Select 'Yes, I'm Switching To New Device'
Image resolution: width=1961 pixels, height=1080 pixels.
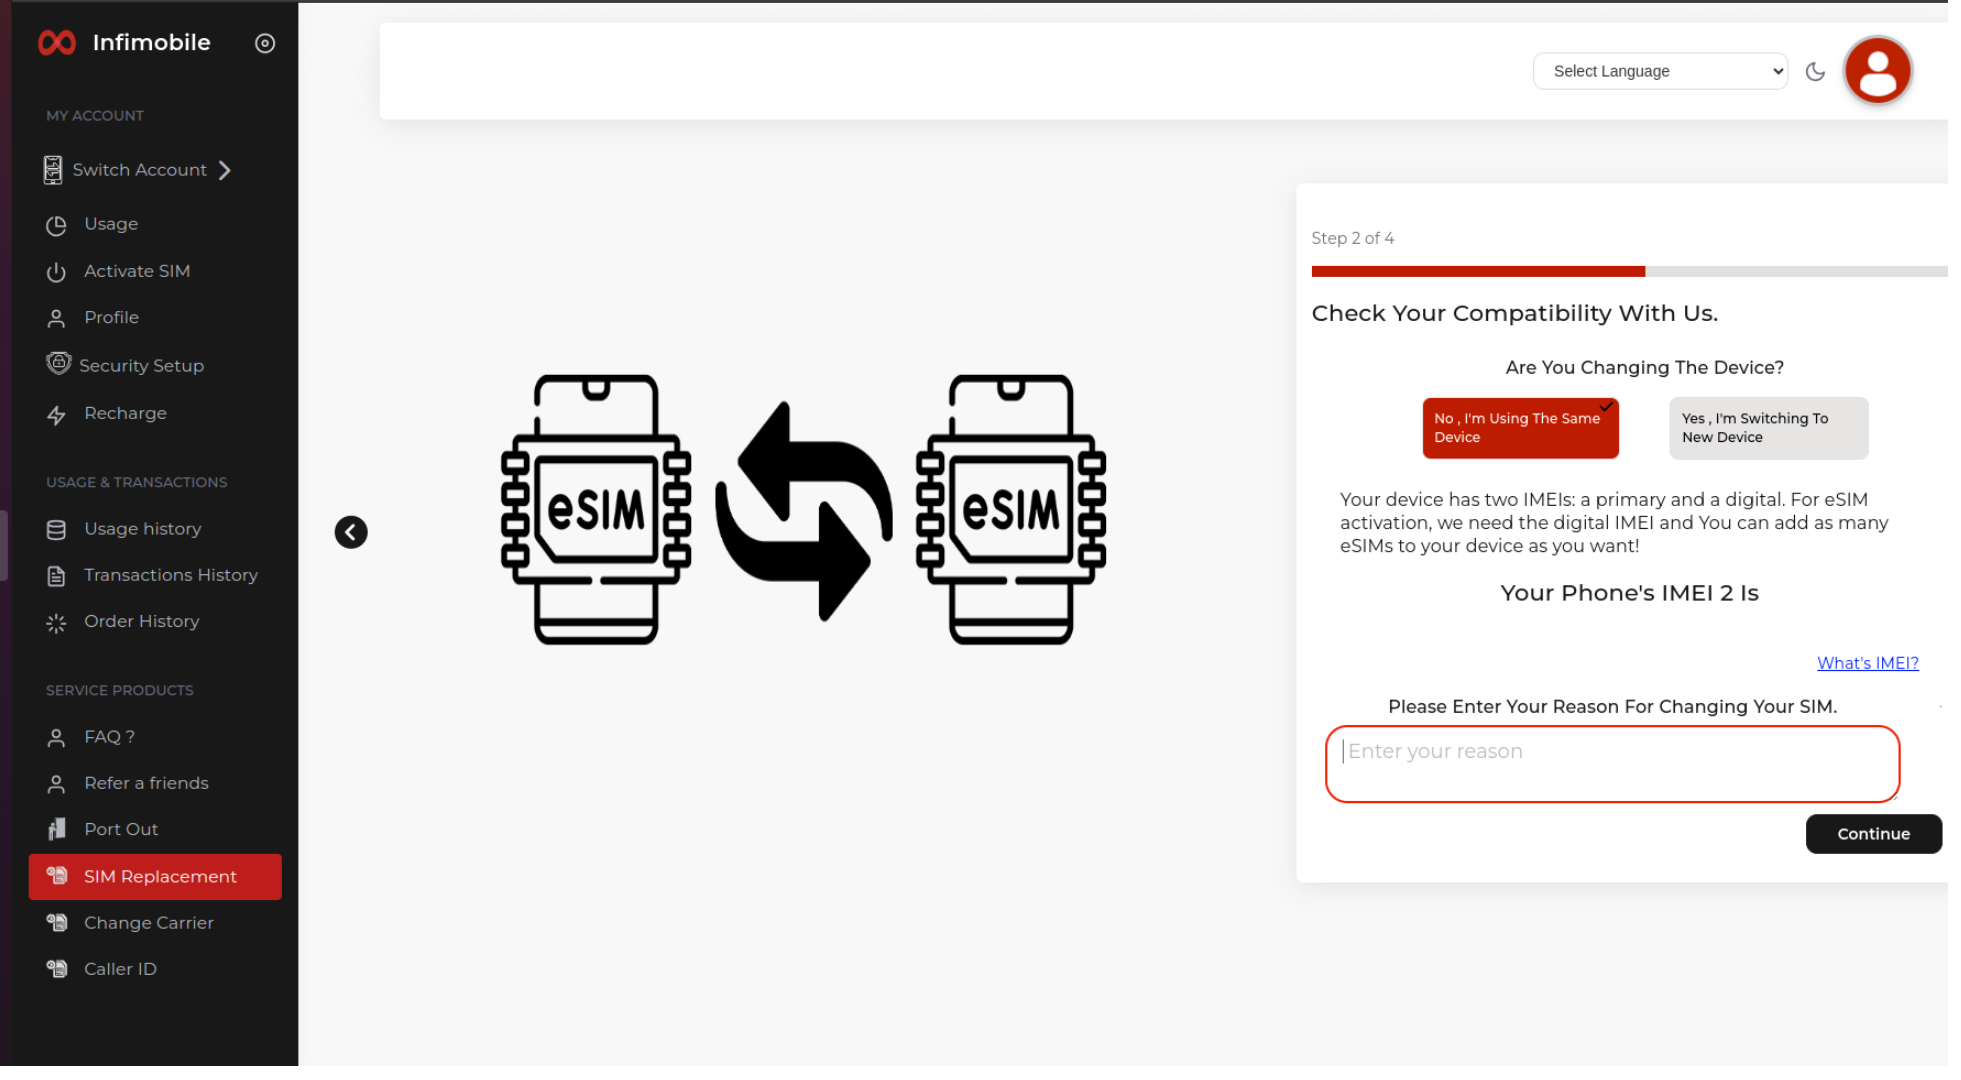(x=1767, y=428)
